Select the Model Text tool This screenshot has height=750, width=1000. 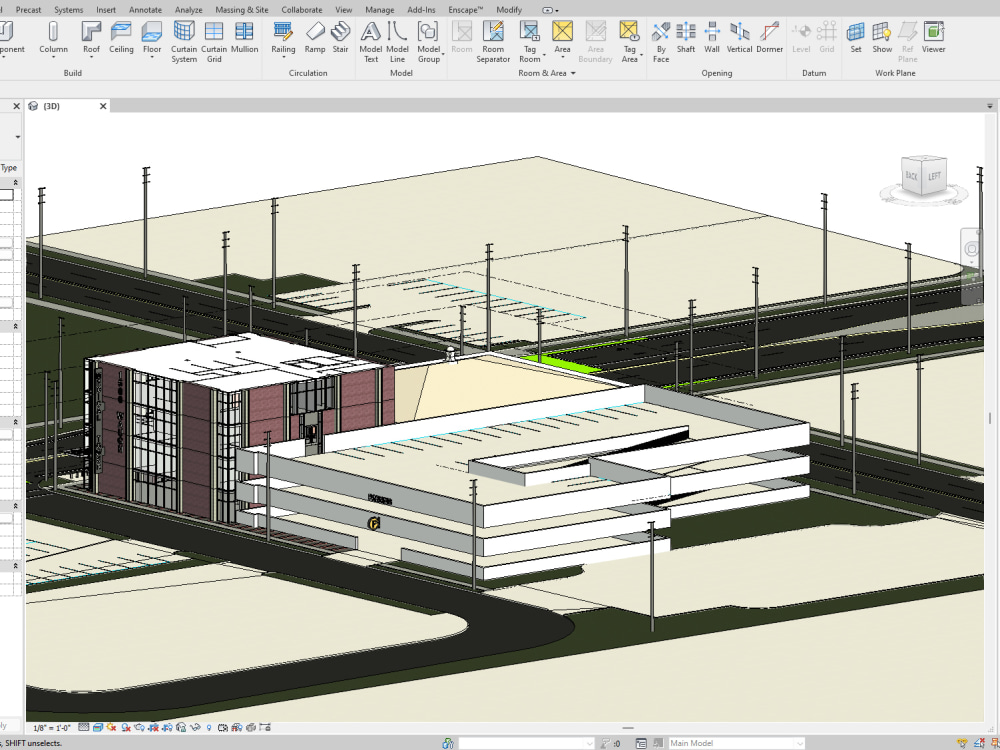[371, 42]
